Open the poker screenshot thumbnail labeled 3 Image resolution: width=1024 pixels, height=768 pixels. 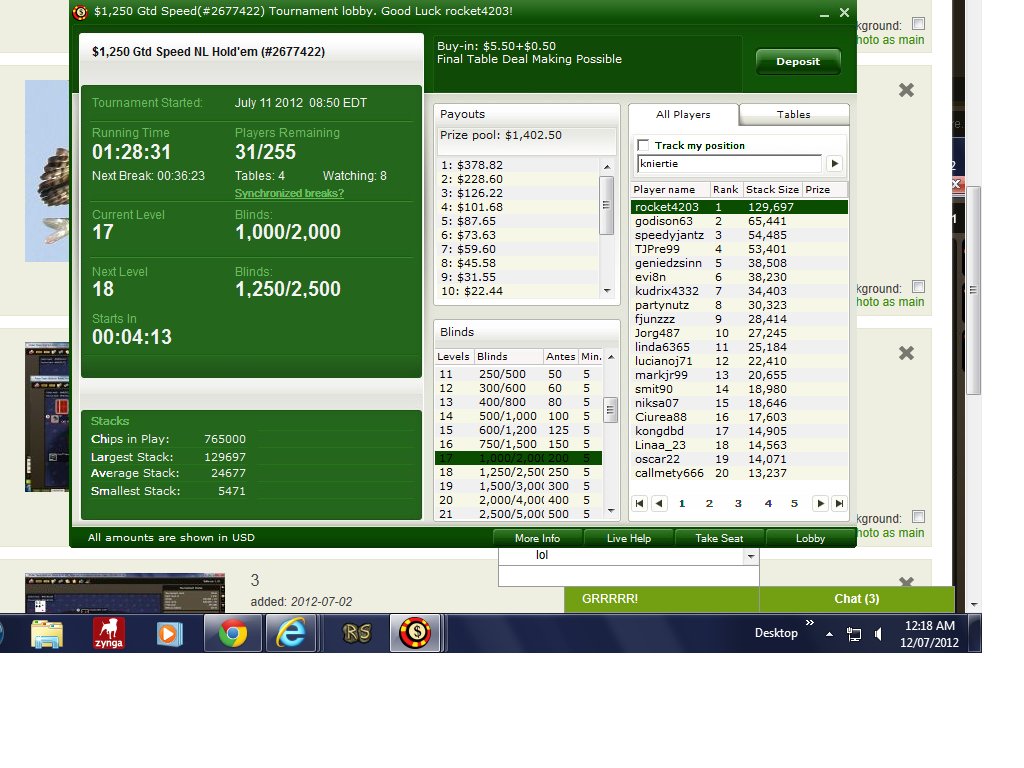[x=125, y=593]
